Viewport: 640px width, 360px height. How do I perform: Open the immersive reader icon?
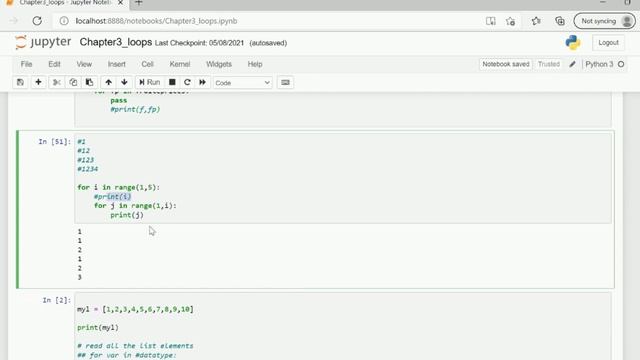coord(491,21)
